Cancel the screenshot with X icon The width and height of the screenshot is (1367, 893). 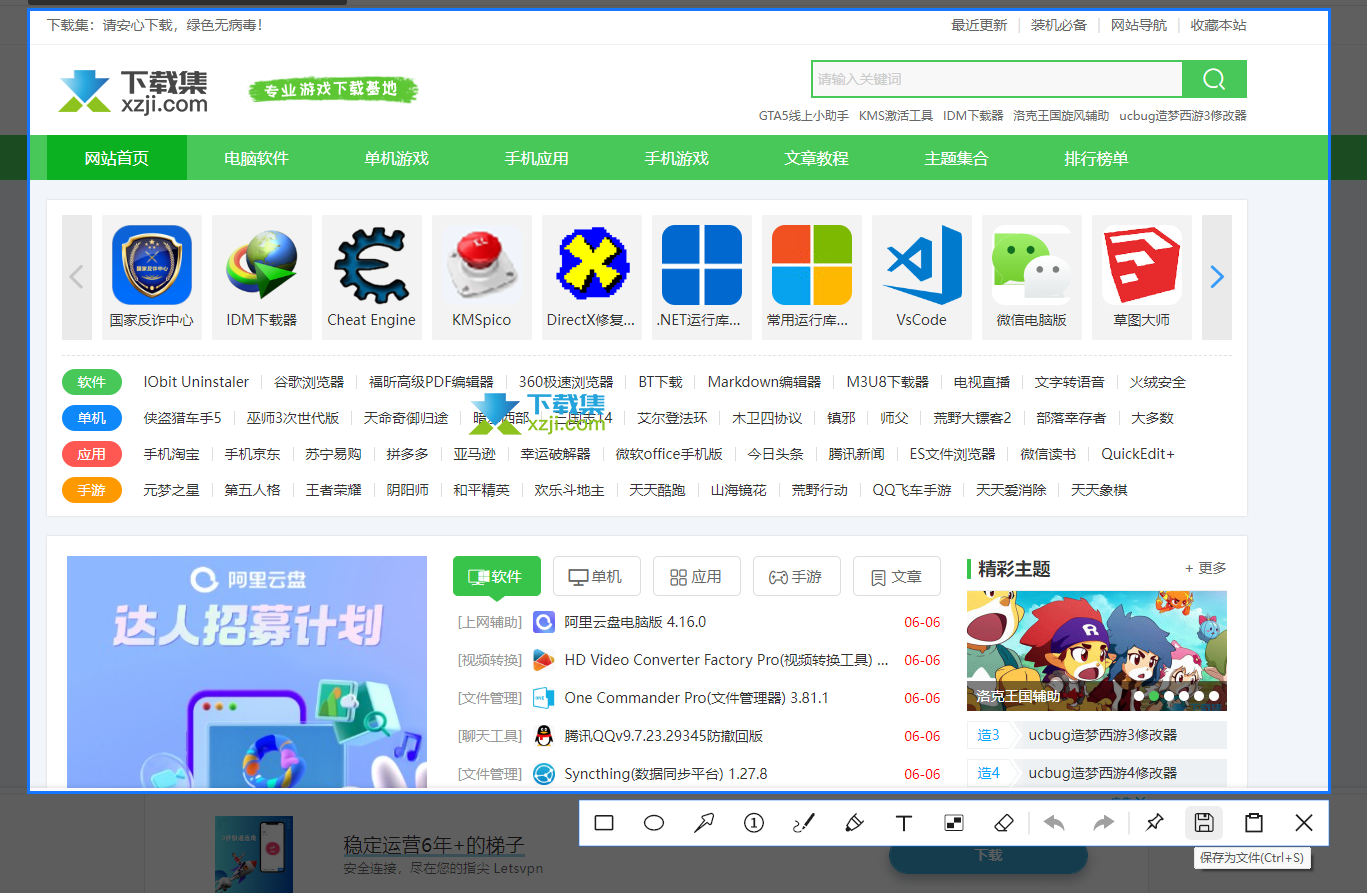pos(1304,823)
